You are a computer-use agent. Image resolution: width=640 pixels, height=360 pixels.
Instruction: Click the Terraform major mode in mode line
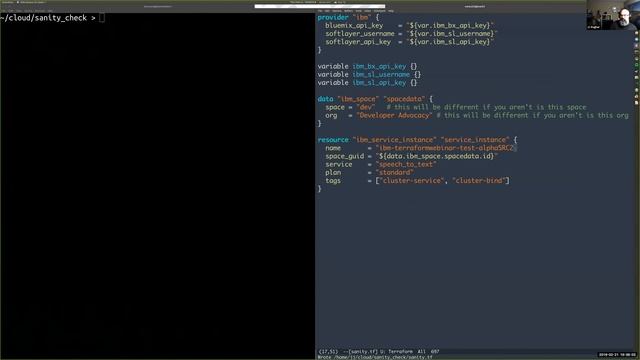pos(400,351)
